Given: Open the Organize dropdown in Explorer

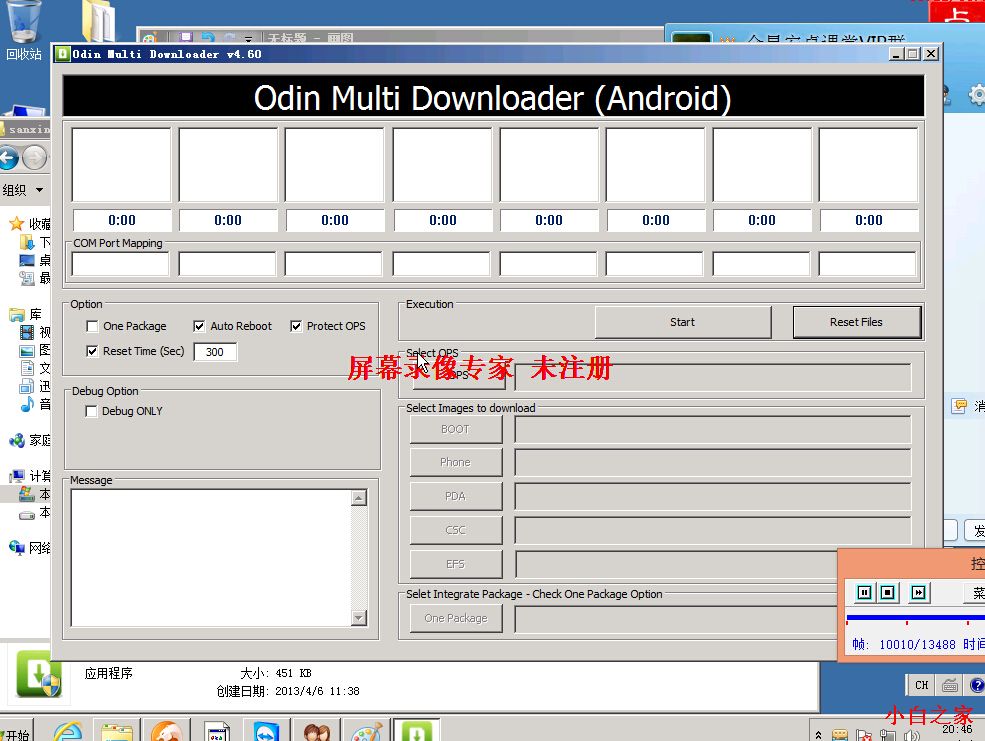Looking at the screenshot, I should pos(23,190).
